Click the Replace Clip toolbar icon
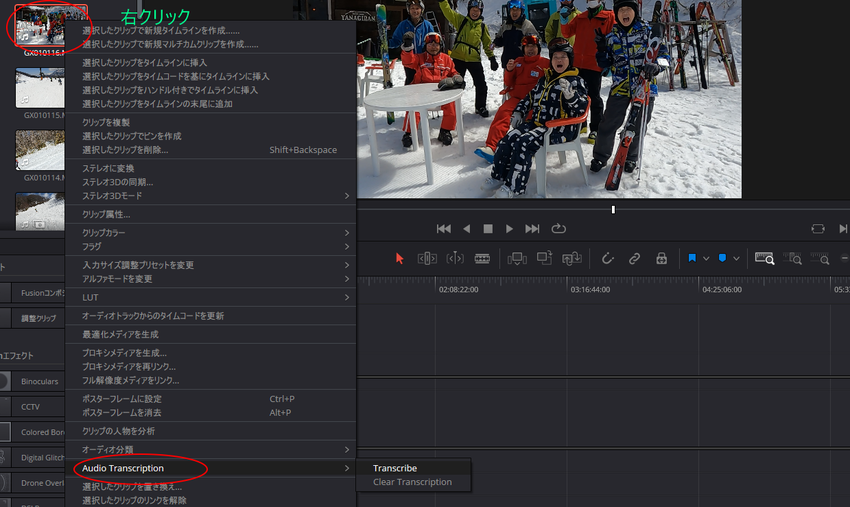The height and width of the screenshot is (507, 850). click(x=571, y=259)
